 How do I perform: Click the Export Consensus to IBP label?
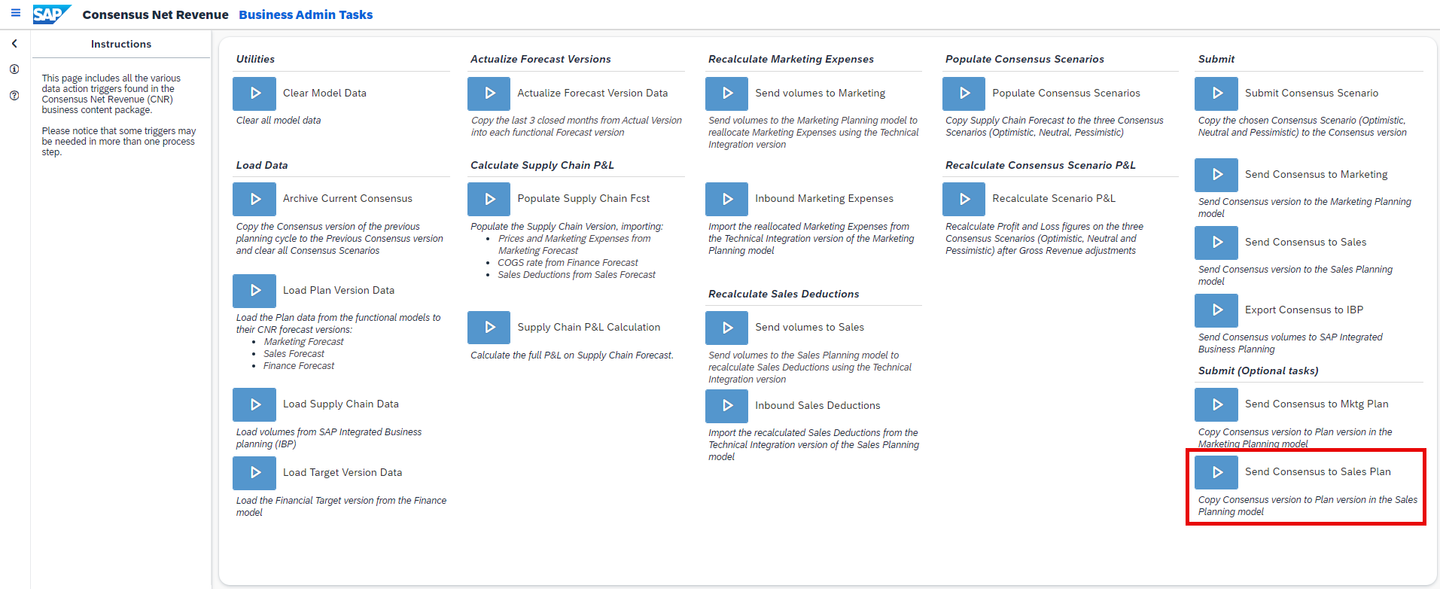[1304, 310]
